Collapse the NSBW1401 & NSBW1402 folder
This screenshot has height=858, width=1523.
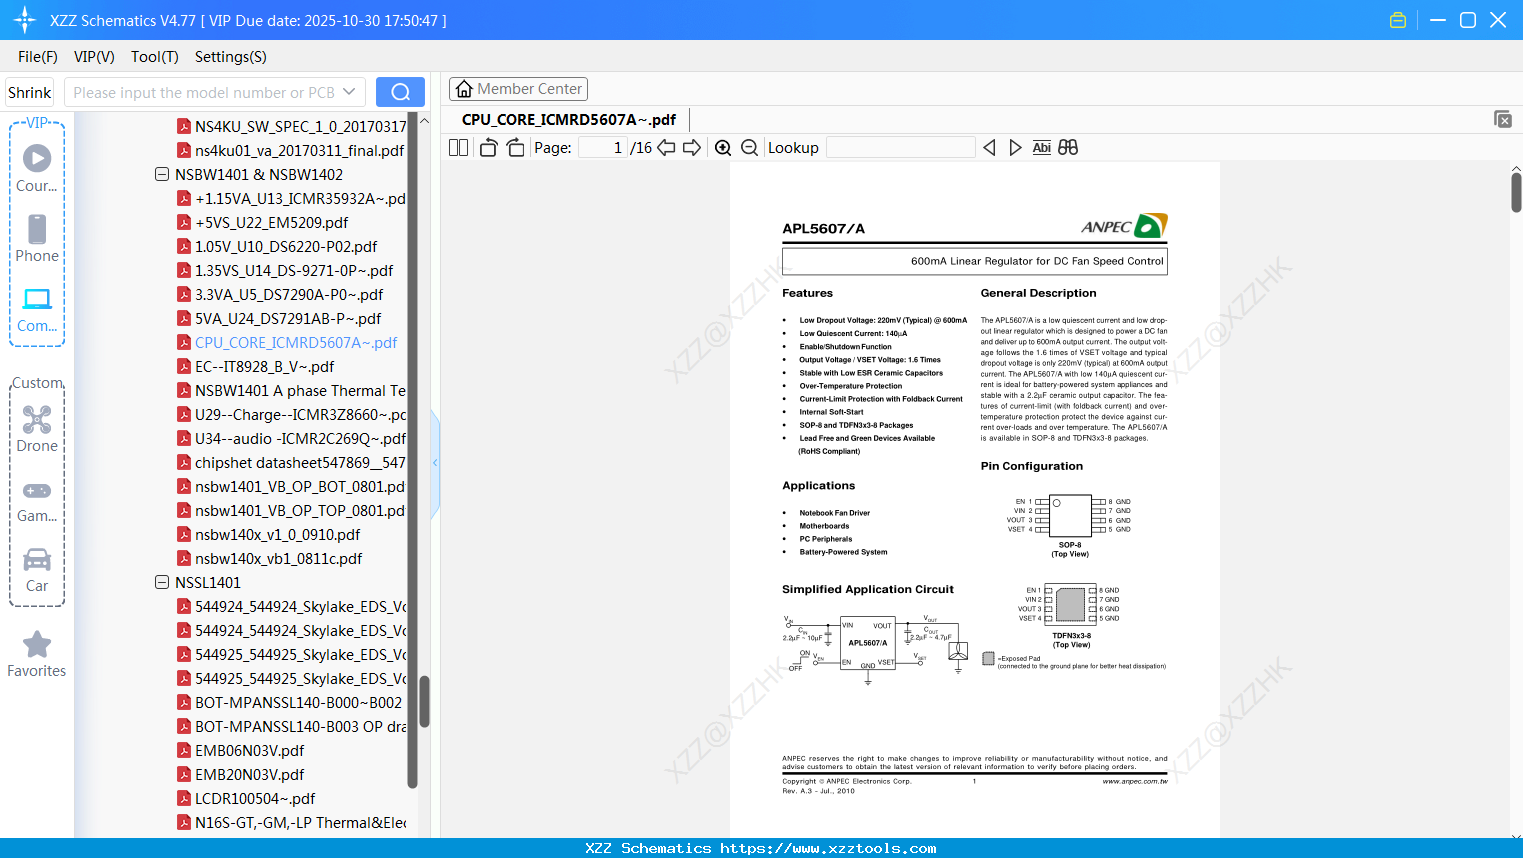point(161,174)
